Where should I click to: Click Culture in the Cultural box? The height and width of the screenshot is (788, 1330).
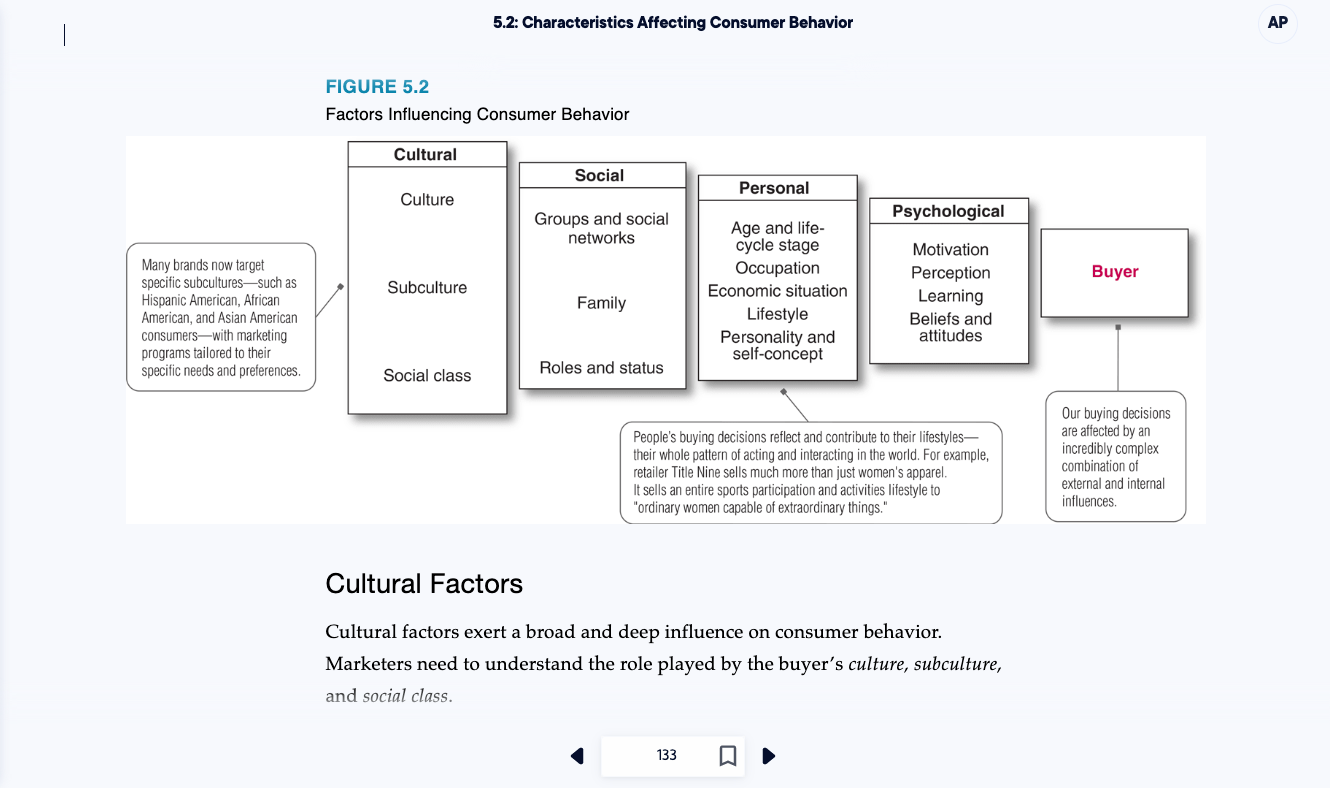[x=427, y=200]
